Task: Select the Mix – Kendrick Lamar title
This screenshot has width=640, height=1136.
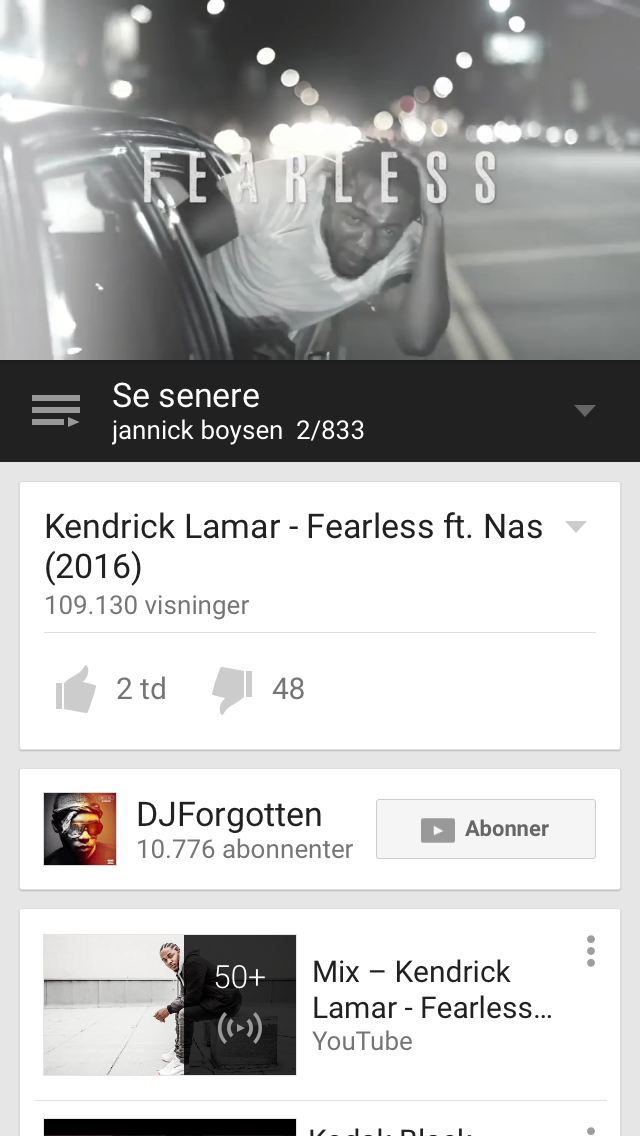Action: point(432,990)
